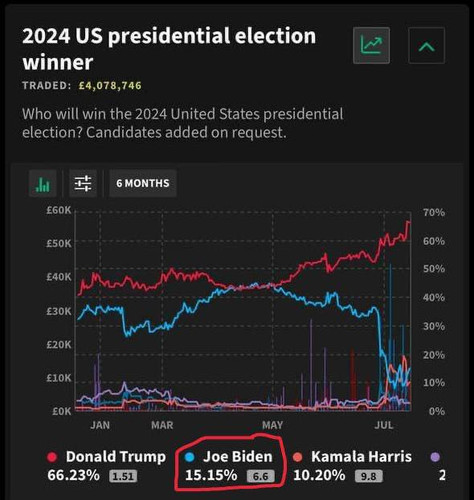Image resolution: width=474 pixels, height=500 pixels.
Task: Click the Trump 66.23% percentage value
Action: 73,475
